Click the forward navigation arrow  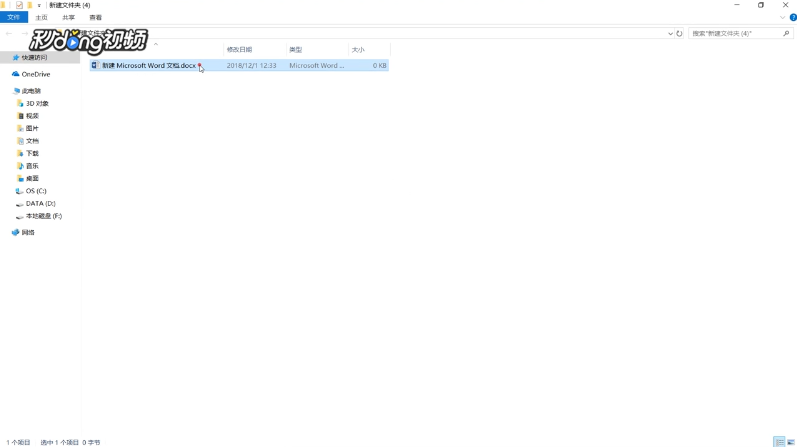[24, 34]
